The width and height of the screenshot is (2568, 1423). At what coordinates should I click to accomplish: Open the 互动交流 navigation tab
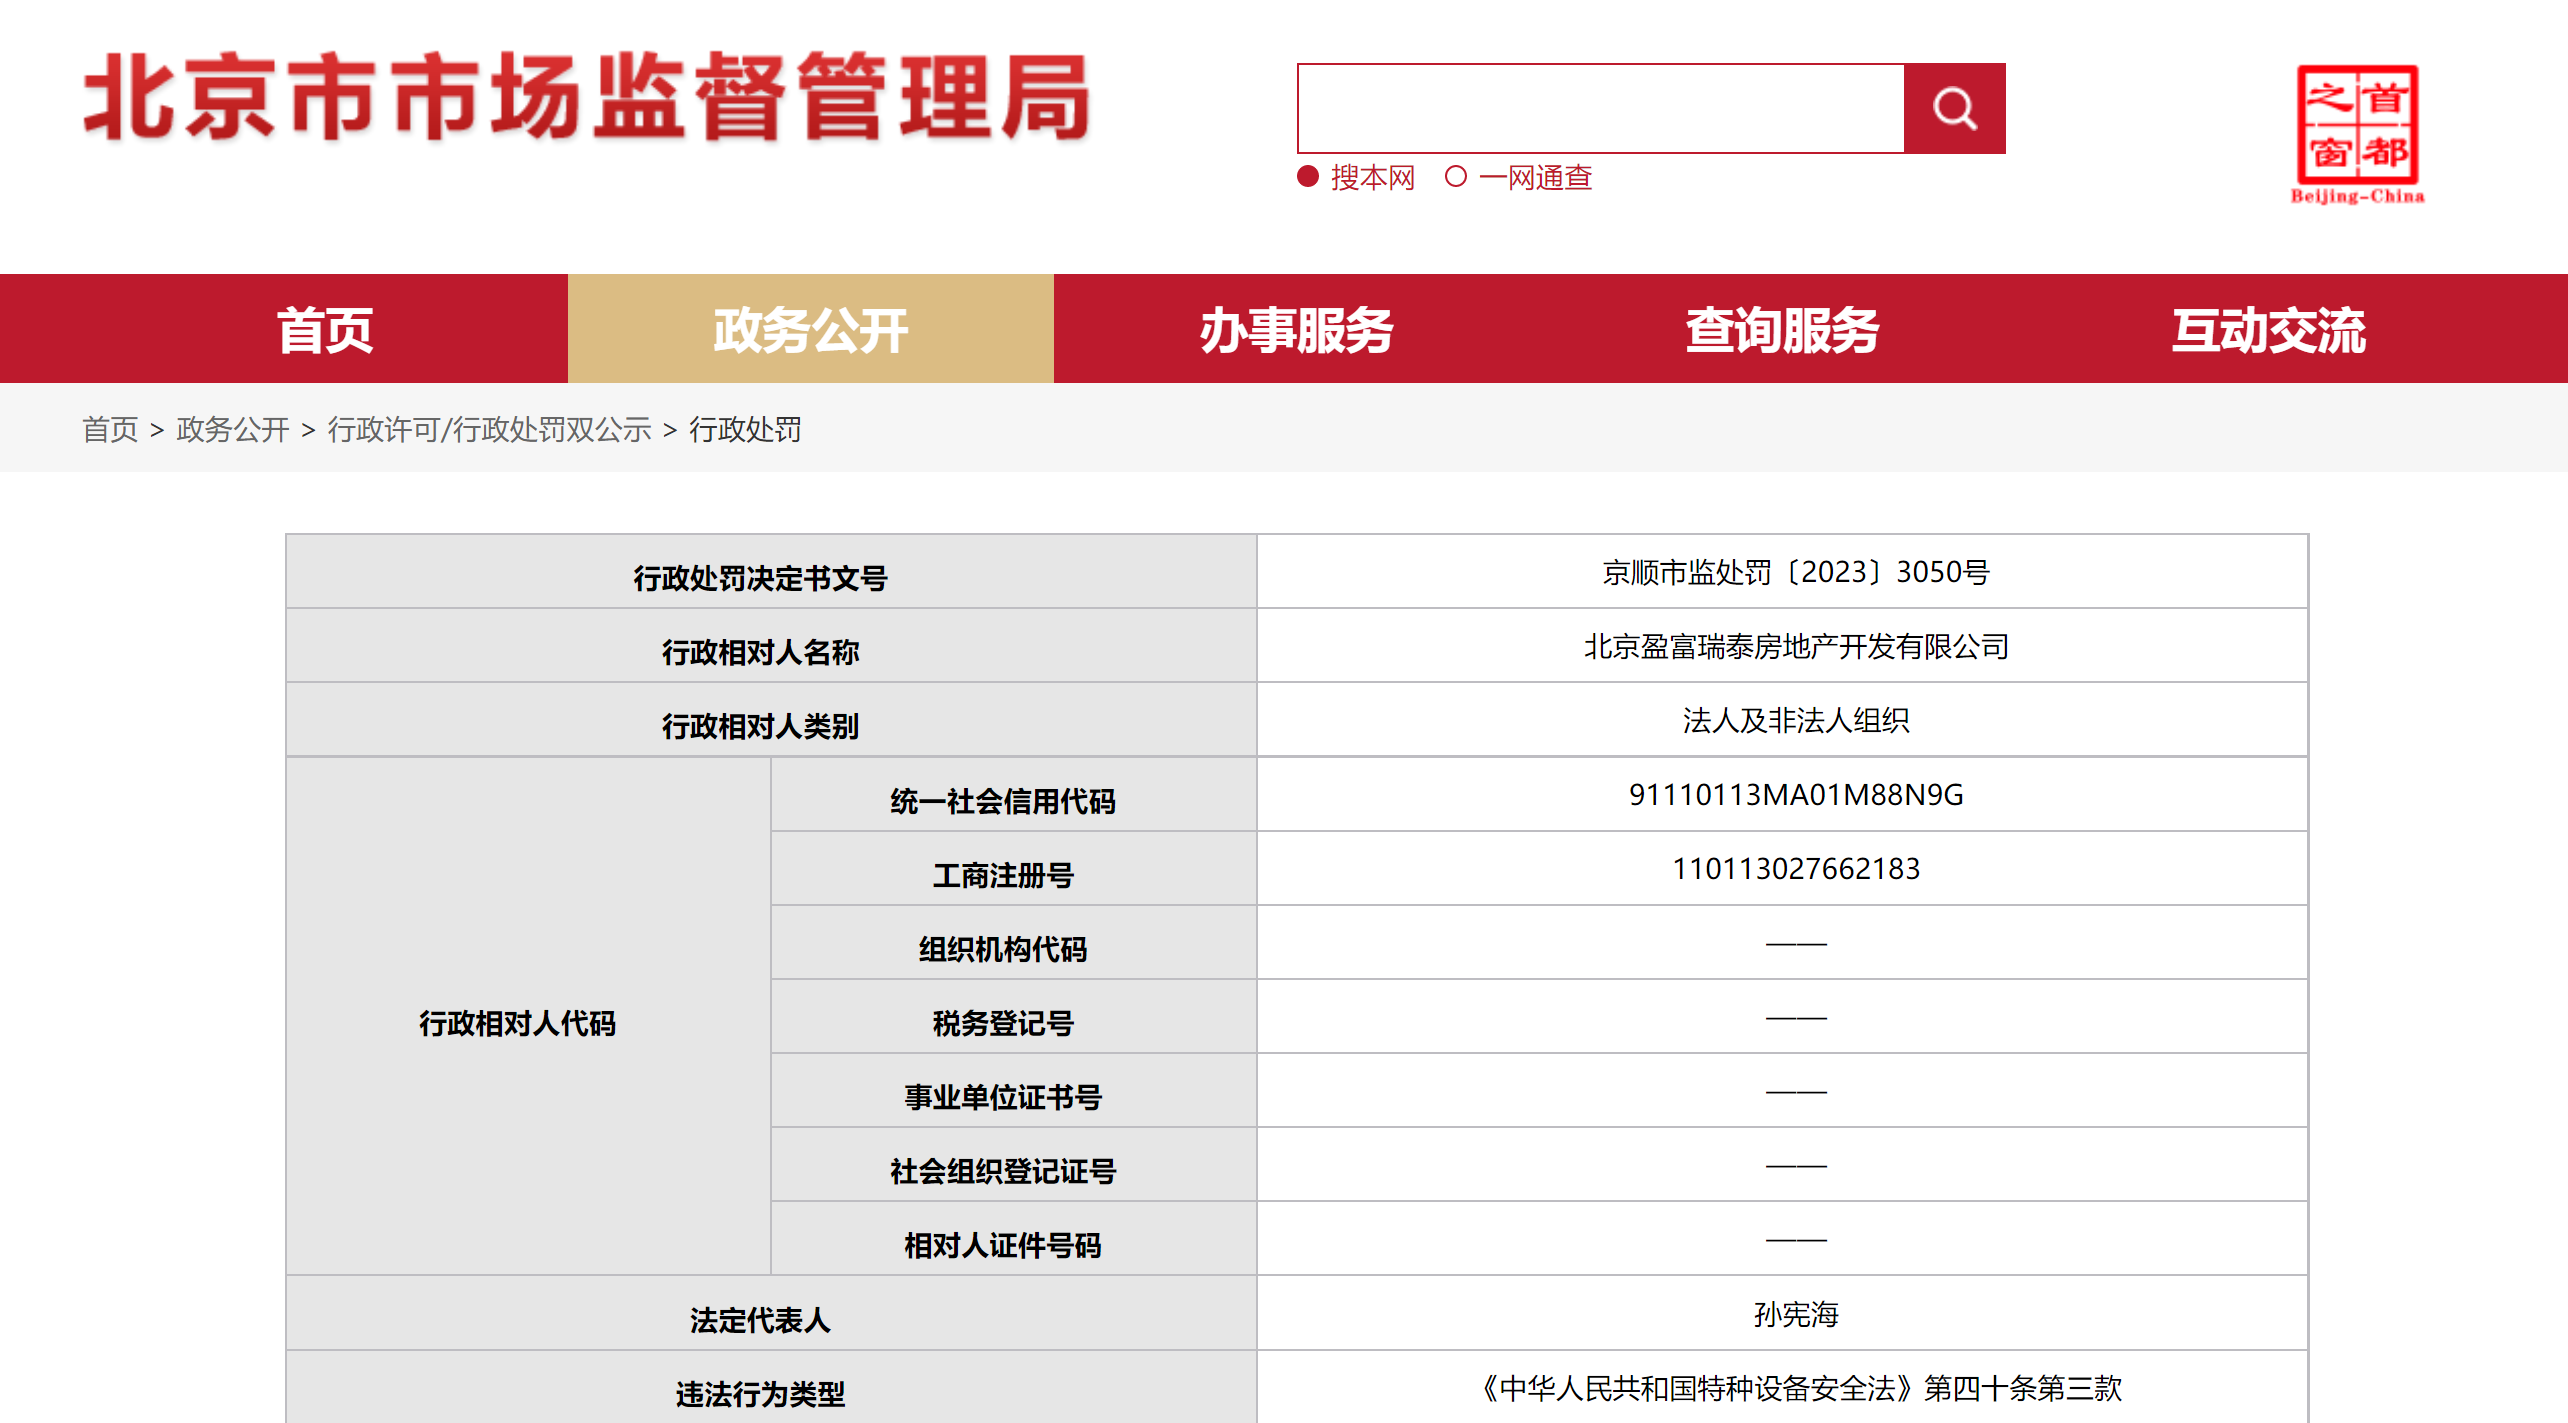[2269, 329]
